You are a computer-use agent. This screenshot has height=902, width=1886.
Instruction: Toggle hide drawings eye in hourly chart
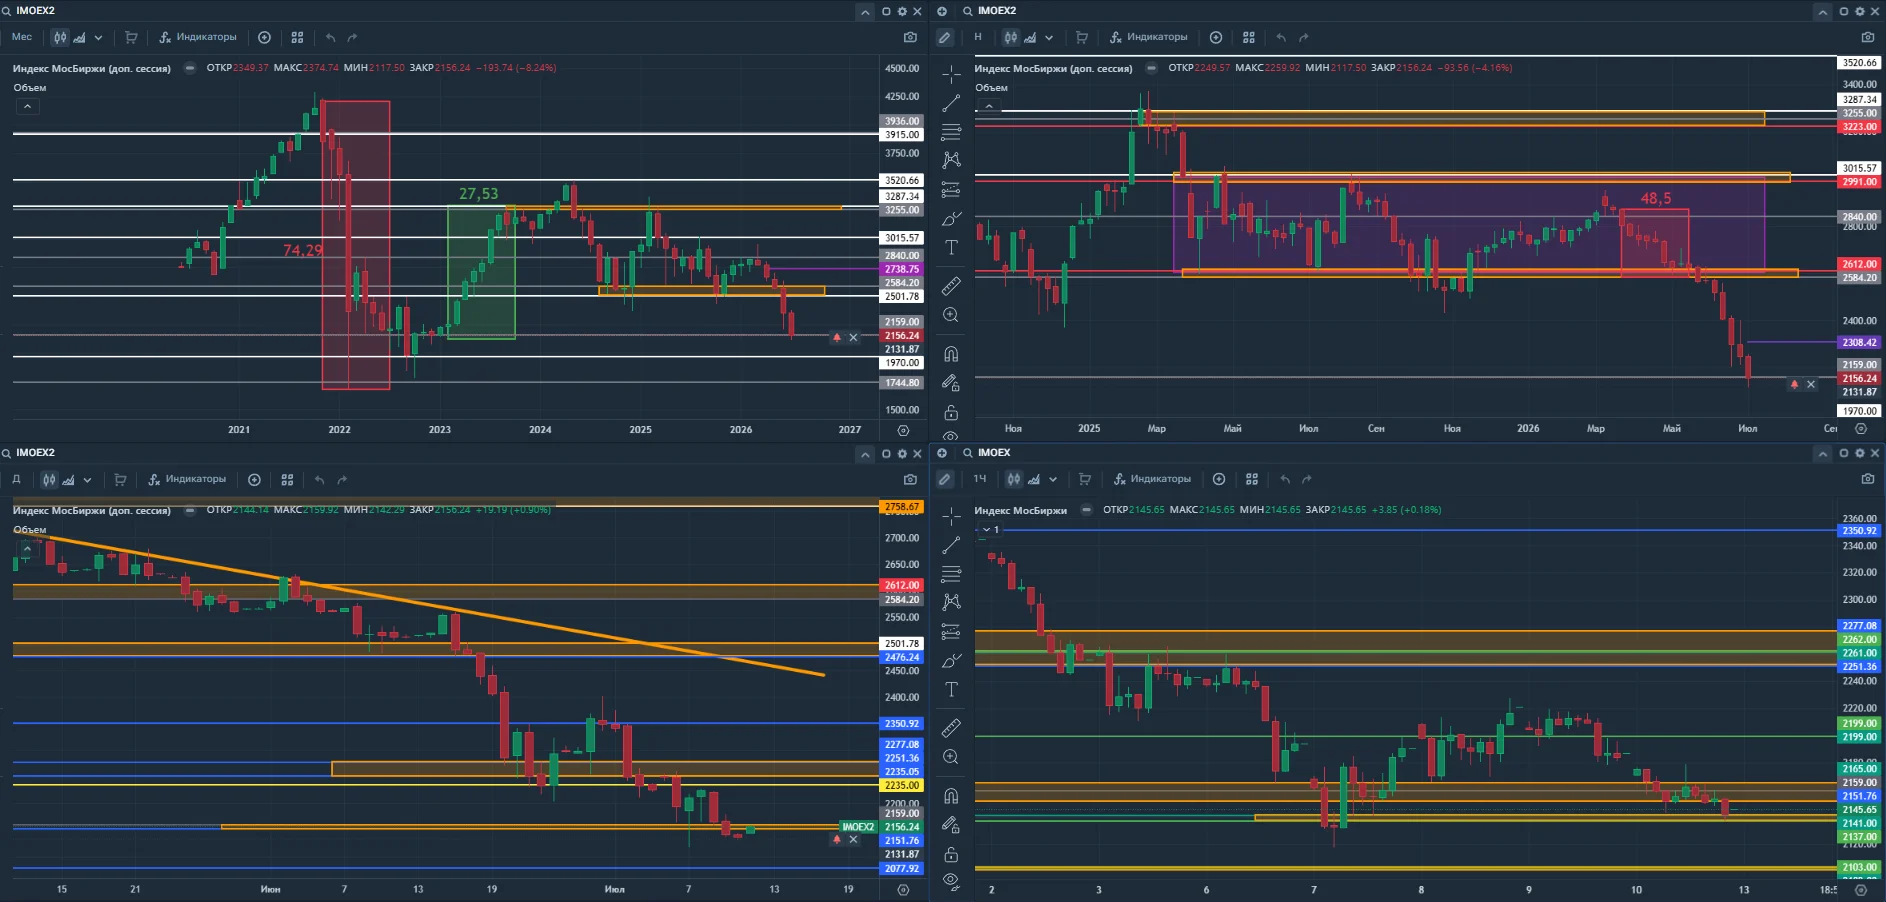click(951, 881)
